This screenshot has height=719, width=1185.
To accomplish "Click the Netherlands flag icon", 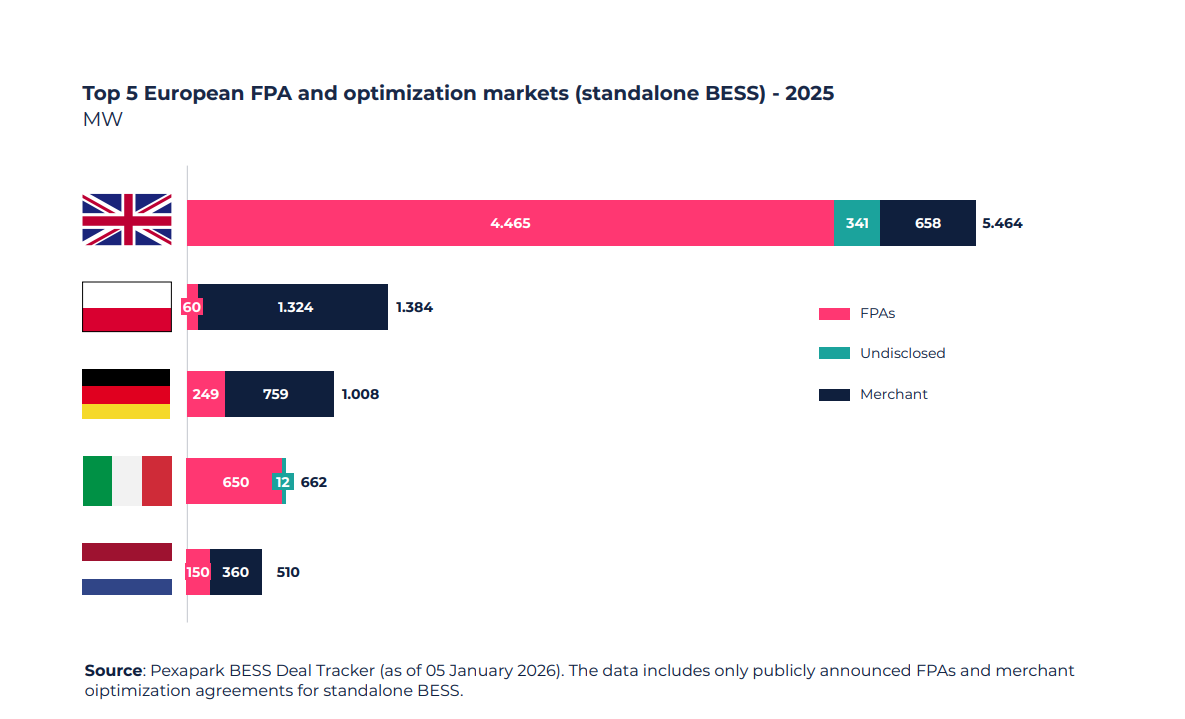I will click(x=127, y=567).
